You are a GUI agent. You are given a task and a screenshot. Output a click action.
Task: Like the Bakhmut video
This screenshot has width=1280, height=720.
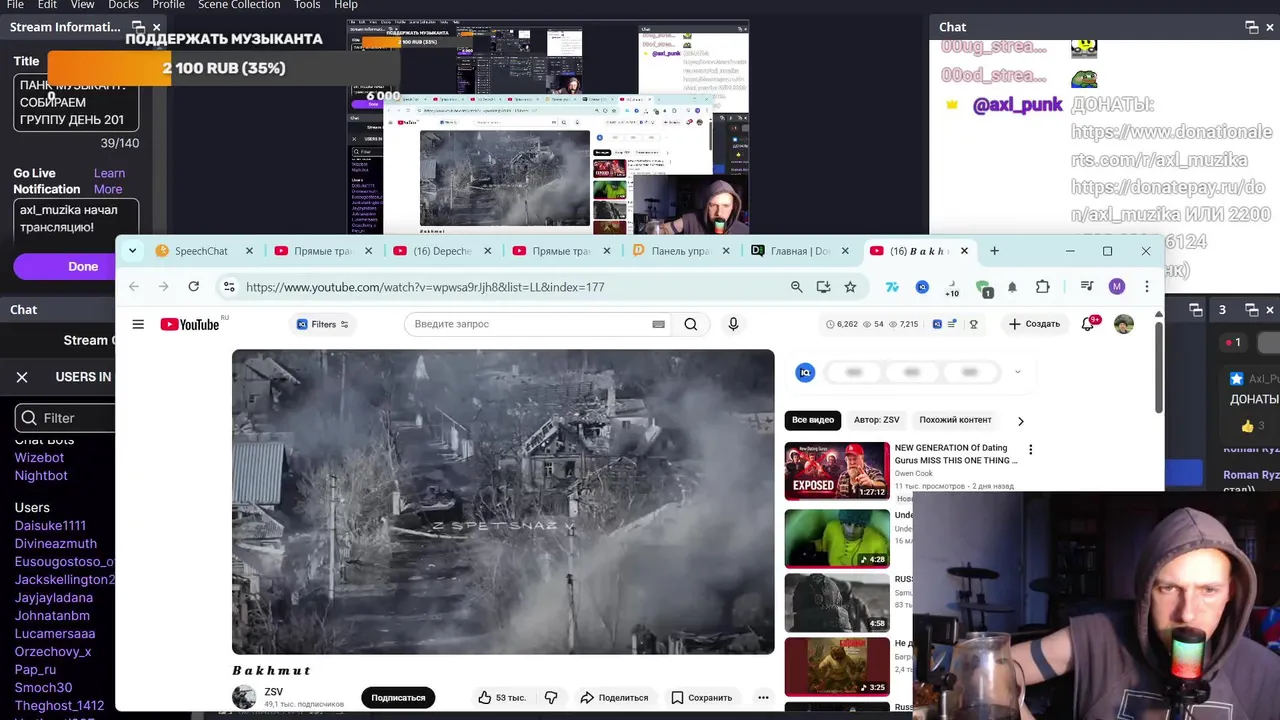coord(501,697)
